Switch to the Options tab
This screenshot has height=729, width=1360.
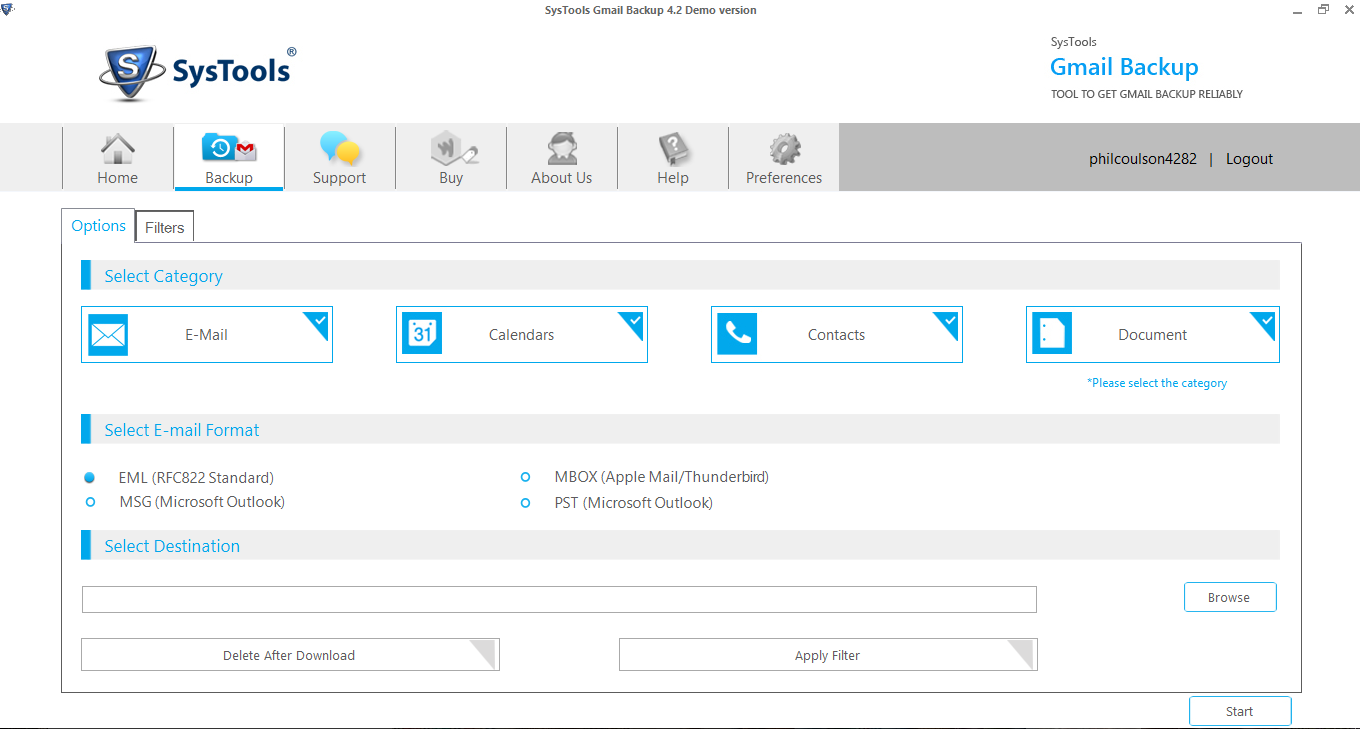click(x=98, y=226)
